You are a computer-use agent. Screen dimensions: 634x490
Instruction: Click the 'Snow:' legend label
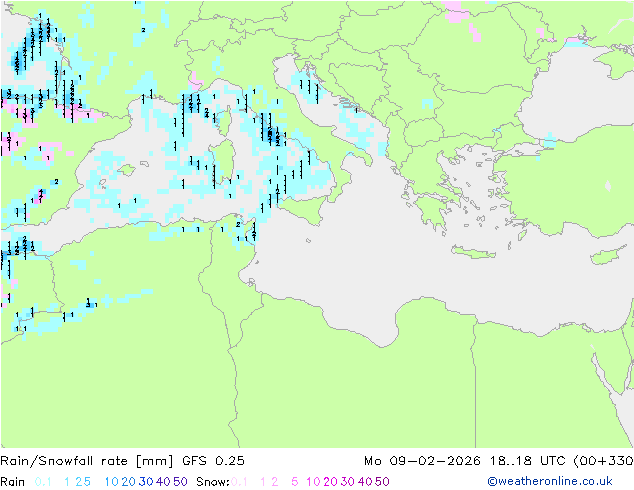(213, 482)
